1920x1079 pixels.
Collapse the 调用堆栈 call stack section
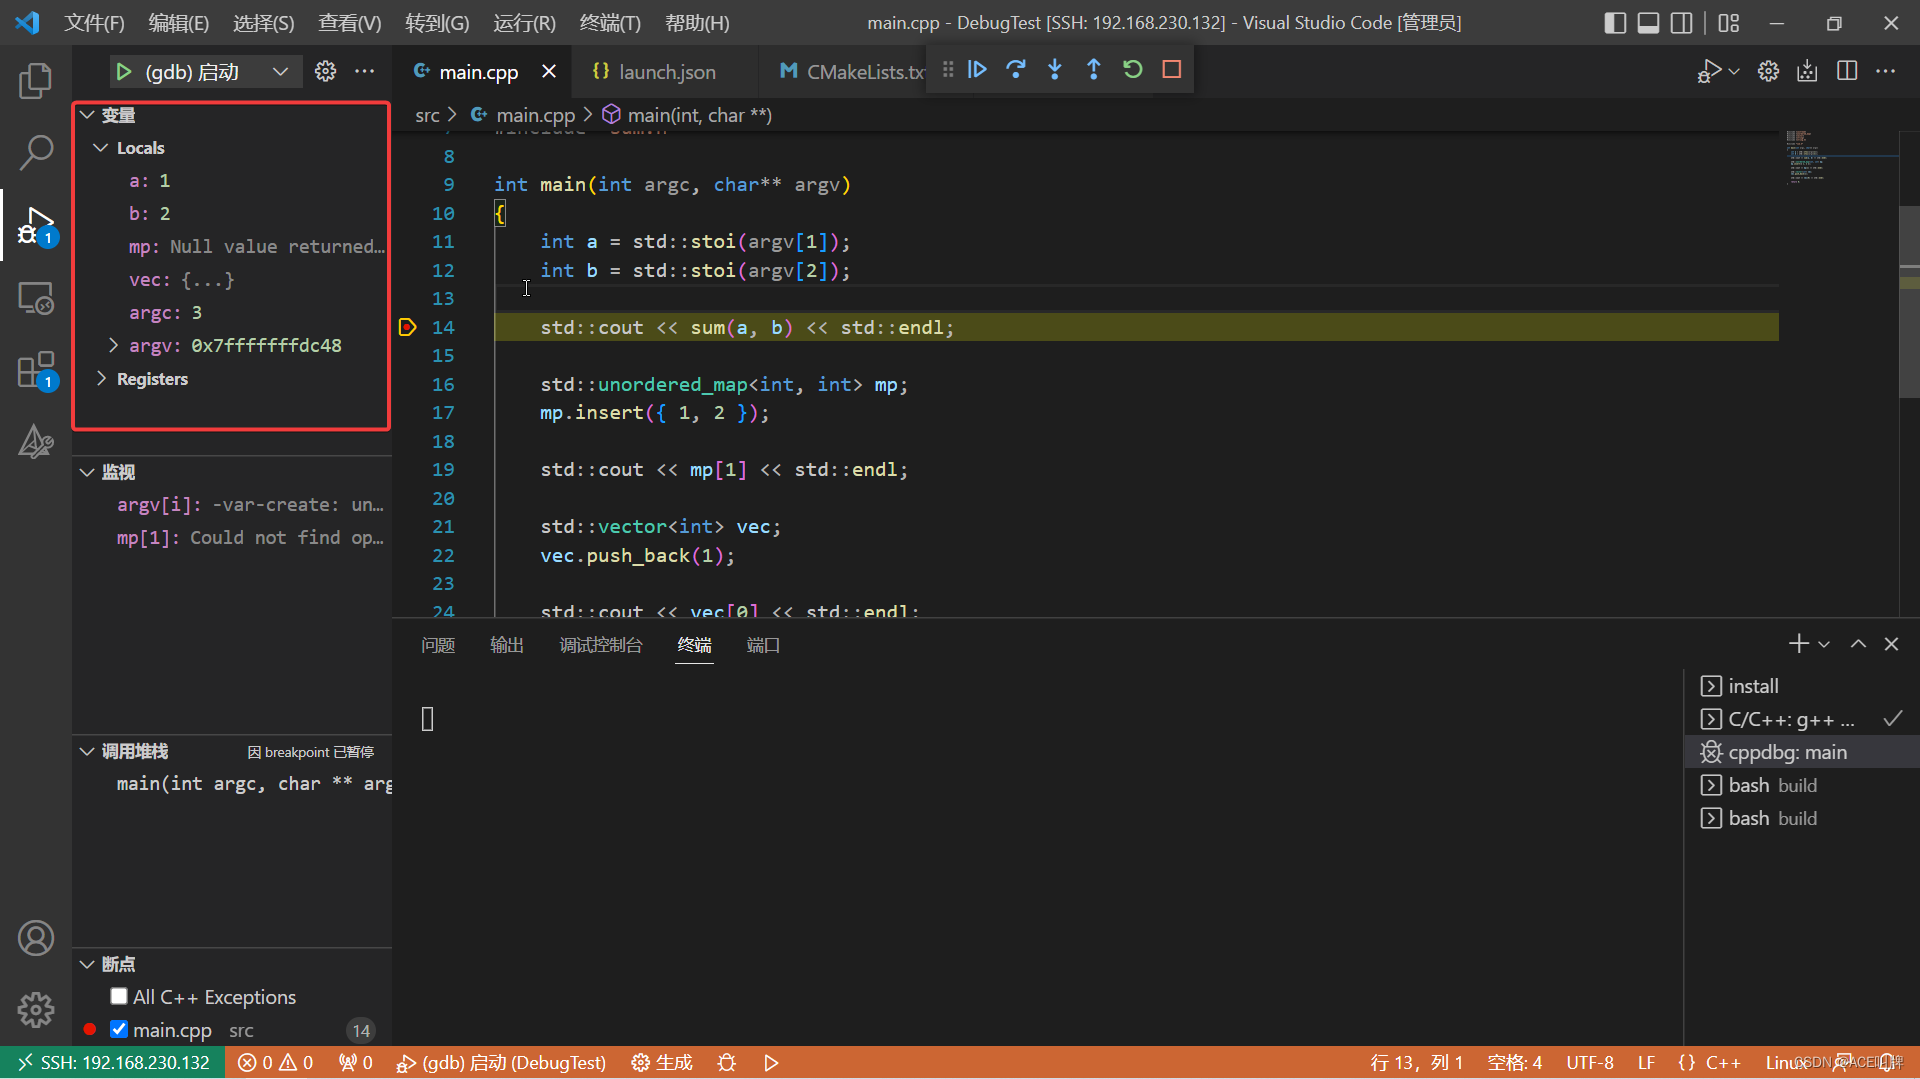pyautogui.click(x=87, y=751)
